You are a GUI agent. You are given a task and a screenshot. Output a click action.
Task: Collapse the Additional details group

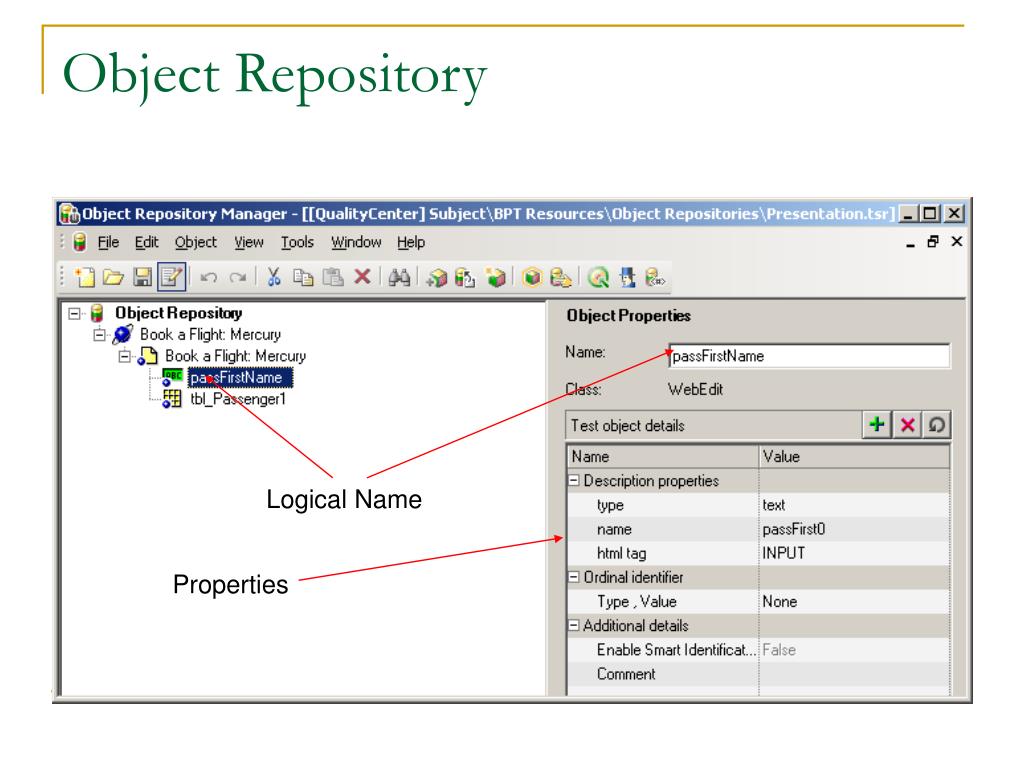coord(574,626)
